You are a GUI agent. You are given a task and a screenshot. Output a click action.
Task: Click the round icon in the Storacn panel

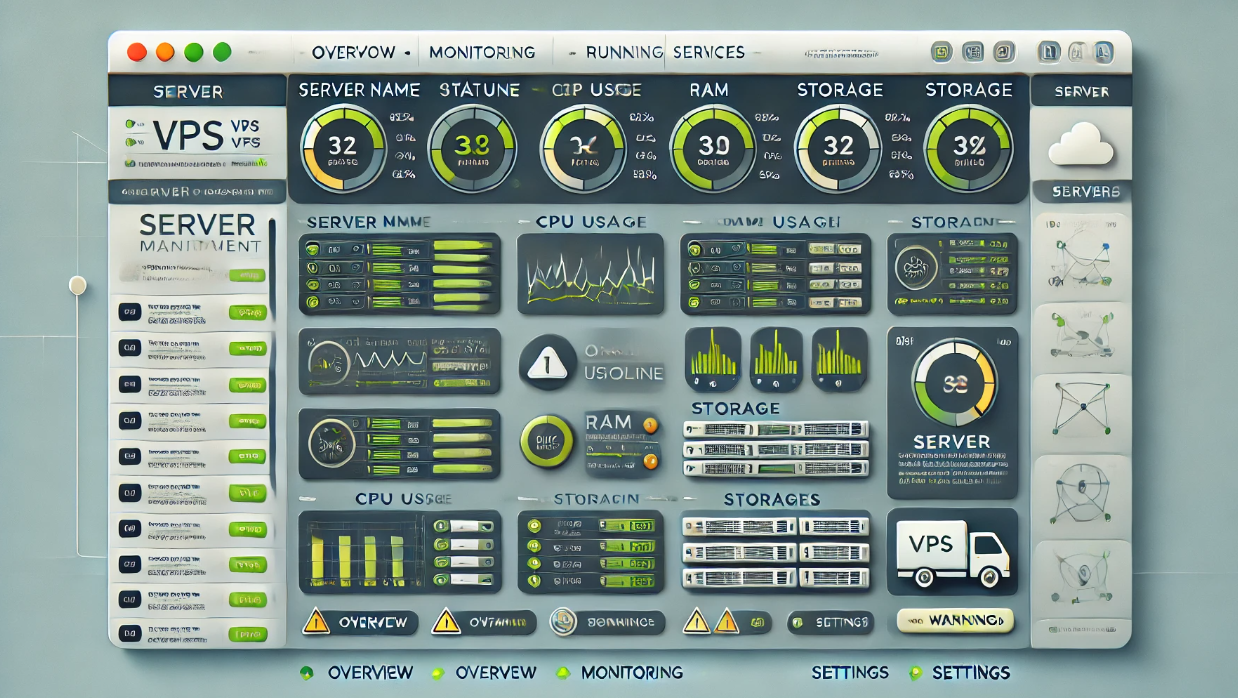914,269
